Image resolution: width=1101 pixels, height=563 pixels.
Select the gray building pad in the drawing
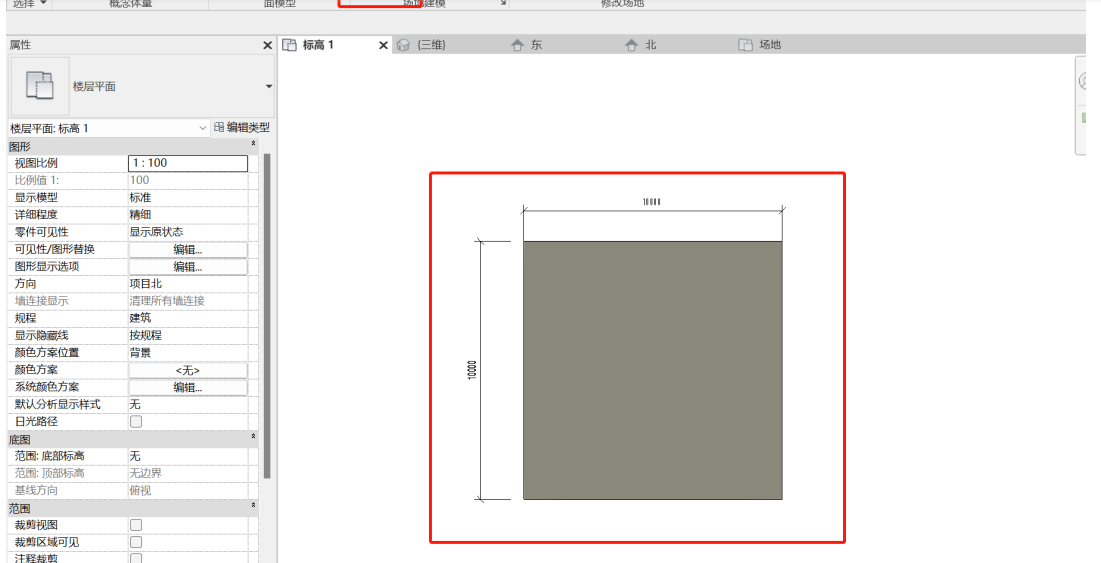[652, 370]
